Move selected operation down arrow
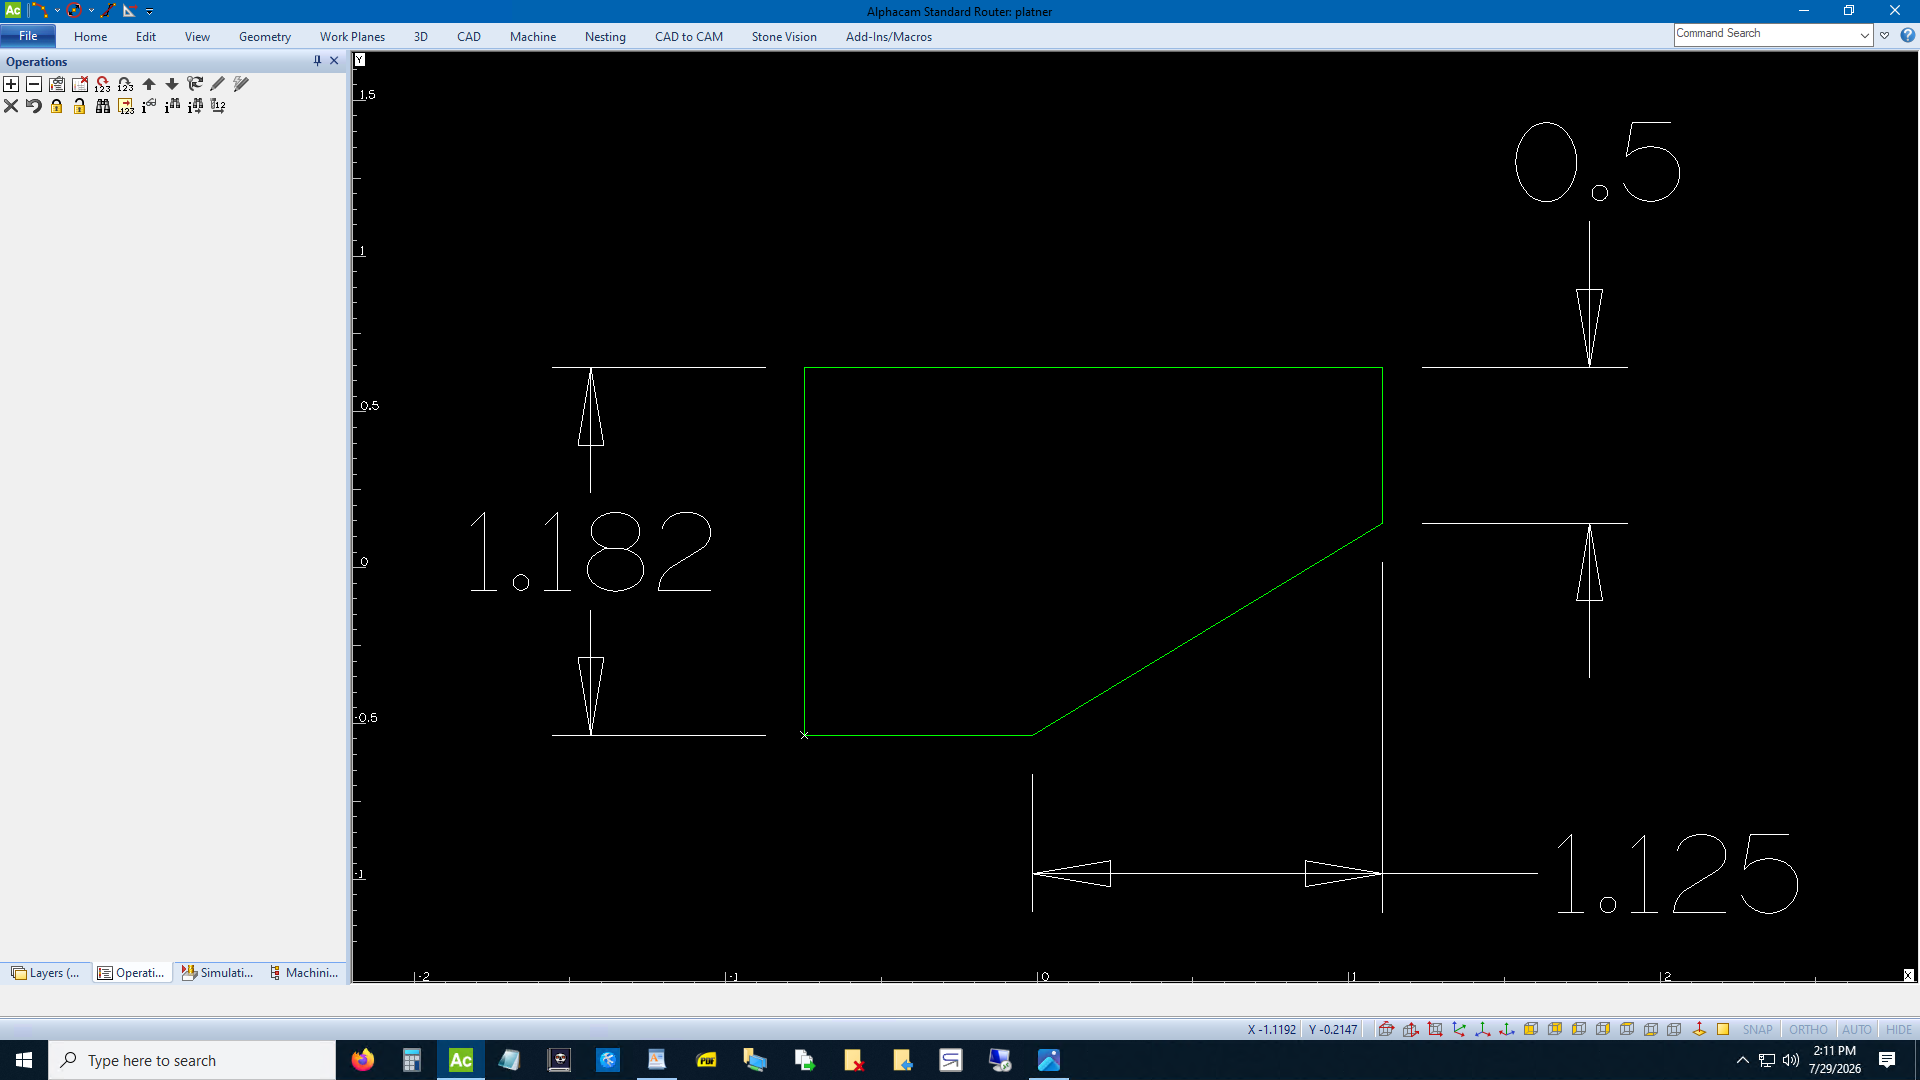The image size is (1920, 1080). (x=172, y=84)
